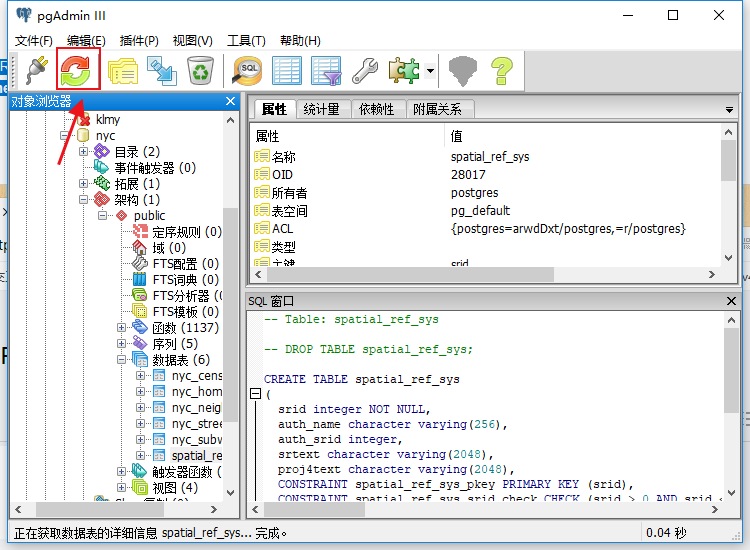Switch to the 属性 tab
The image size is (750, 550).
(x=274, y=109)
